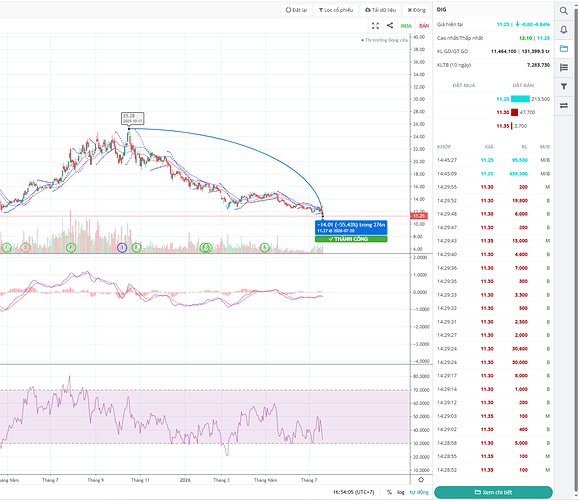Click the 16:54:05 (UTC+7) timezone label

[x=353, y=492]
